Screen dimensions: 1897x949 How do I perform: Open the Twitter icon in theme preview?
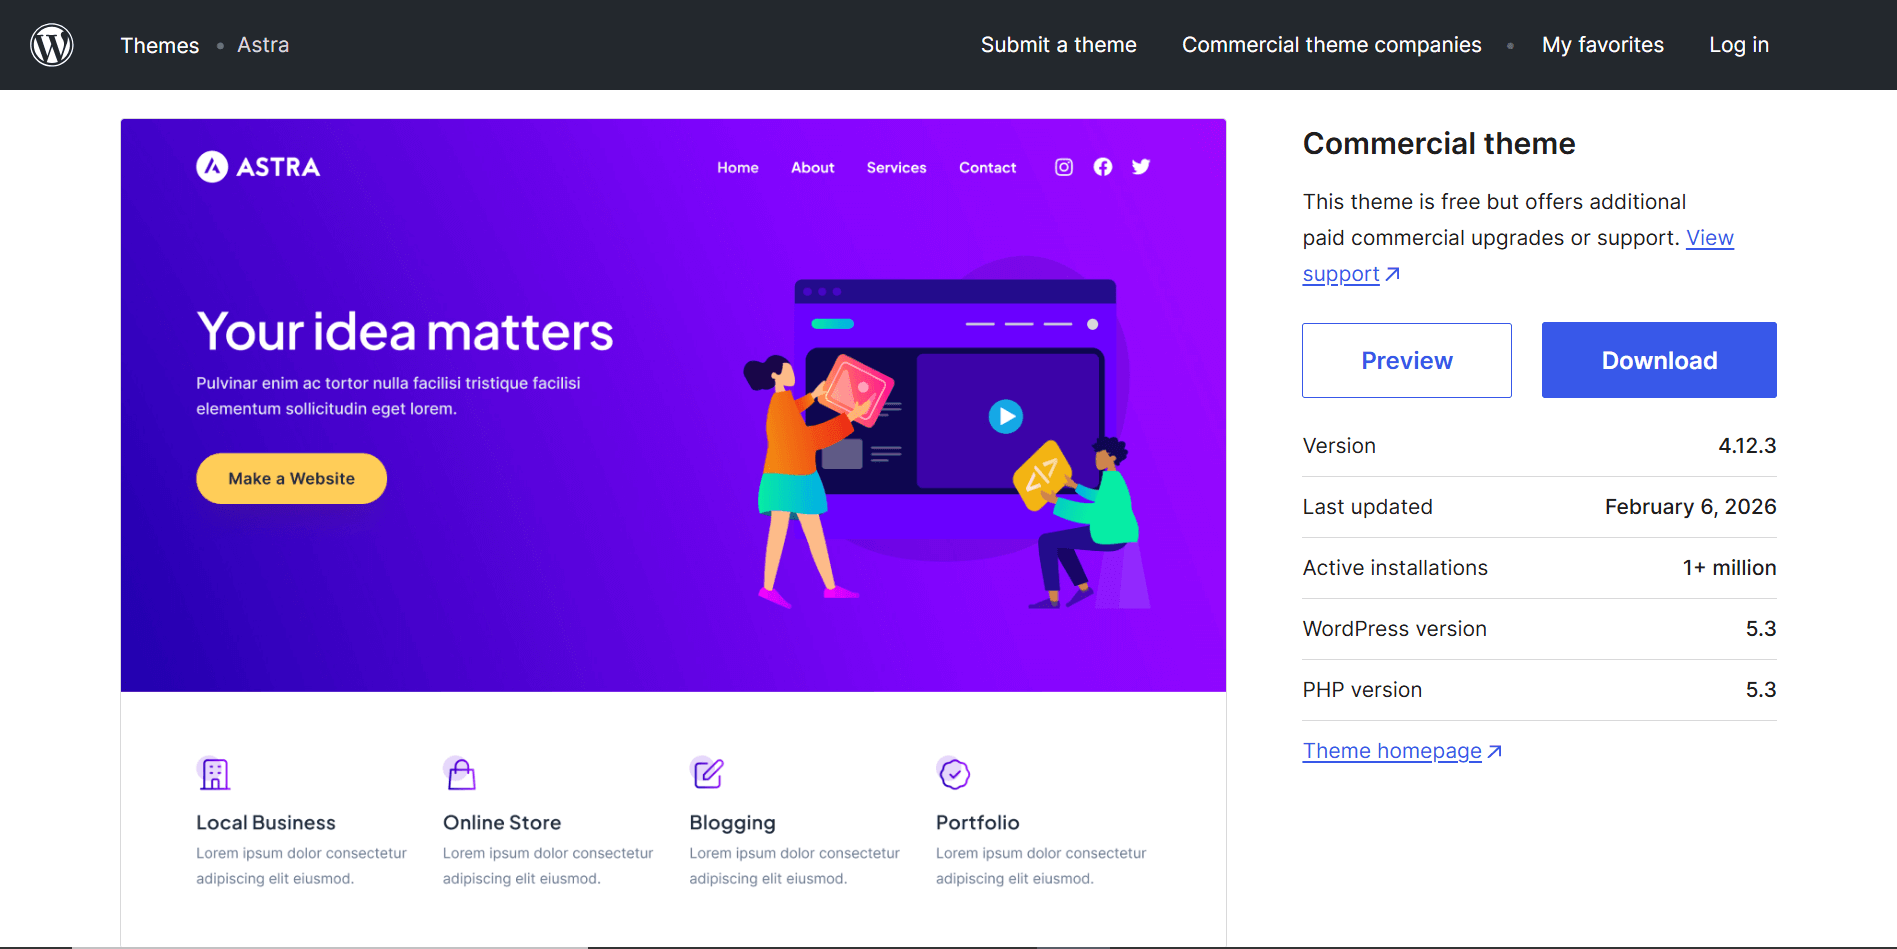point(1141,167)
